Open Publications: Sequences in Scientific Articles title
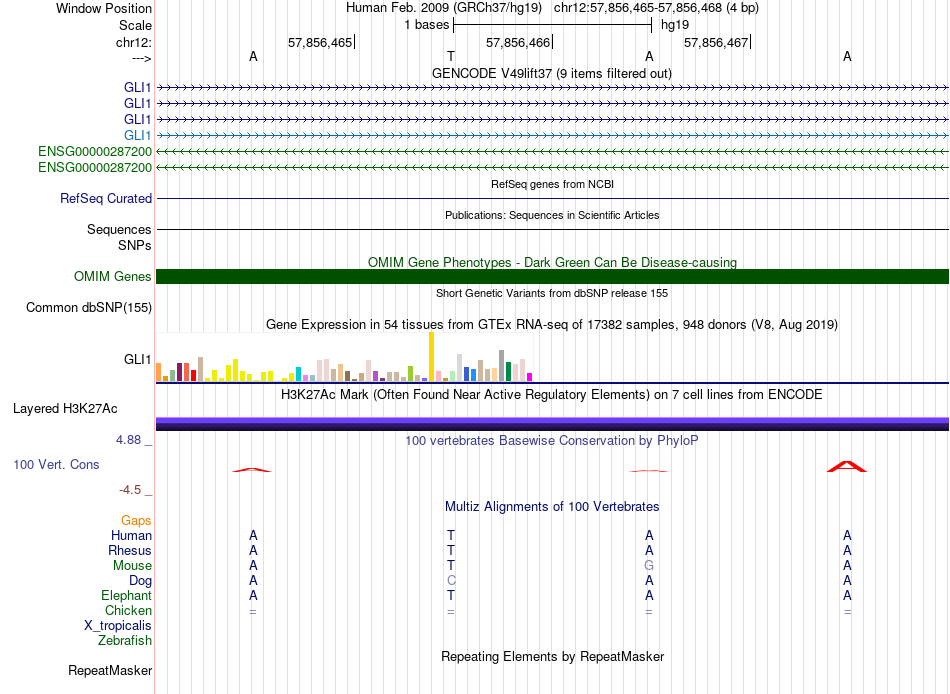 click(552, 215)
